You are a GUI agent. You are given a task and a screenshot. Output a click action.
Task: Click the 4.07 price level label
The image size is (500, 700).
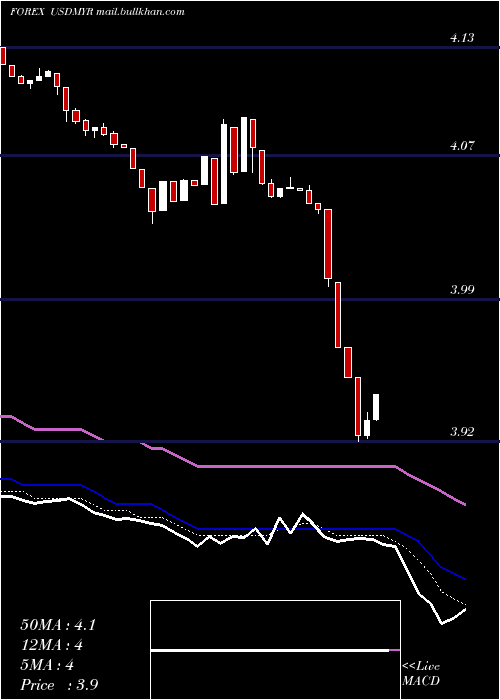tap(462, 146)
